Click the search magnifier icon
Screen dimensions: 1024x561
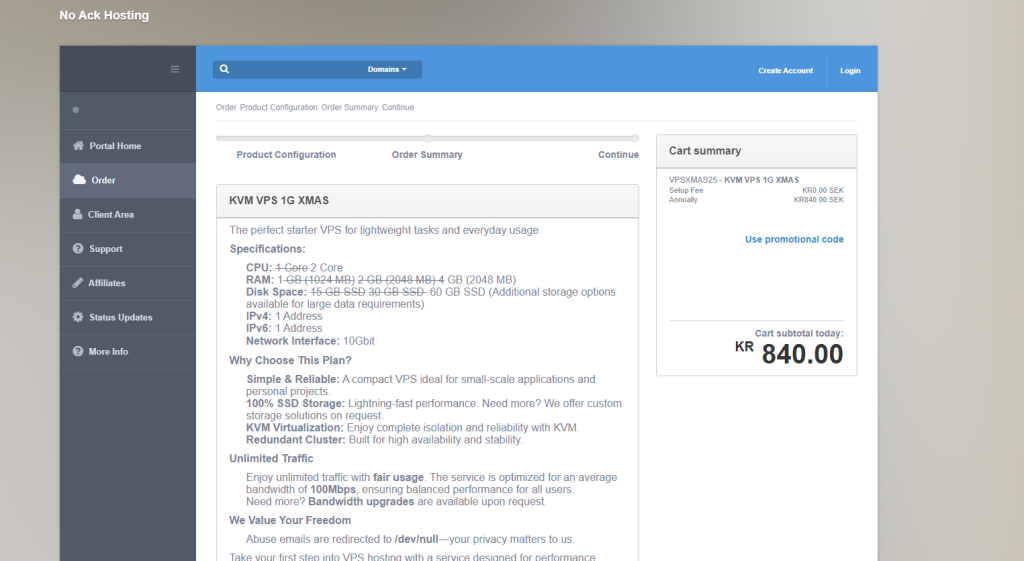pyautogui.click(x=224, y=69)
